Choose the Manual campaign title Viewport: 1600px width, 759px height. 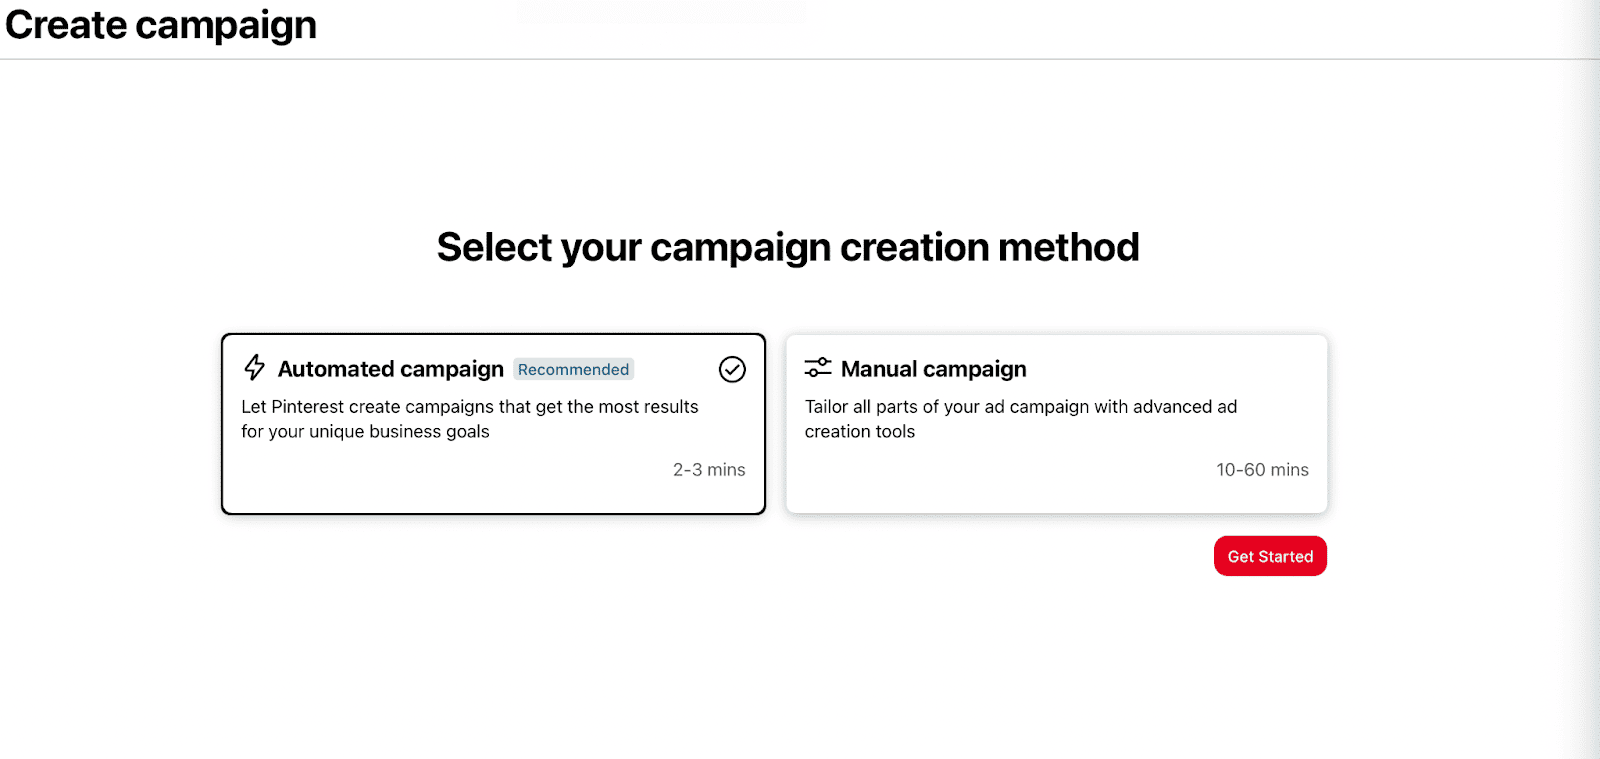(x=933, y=370)
